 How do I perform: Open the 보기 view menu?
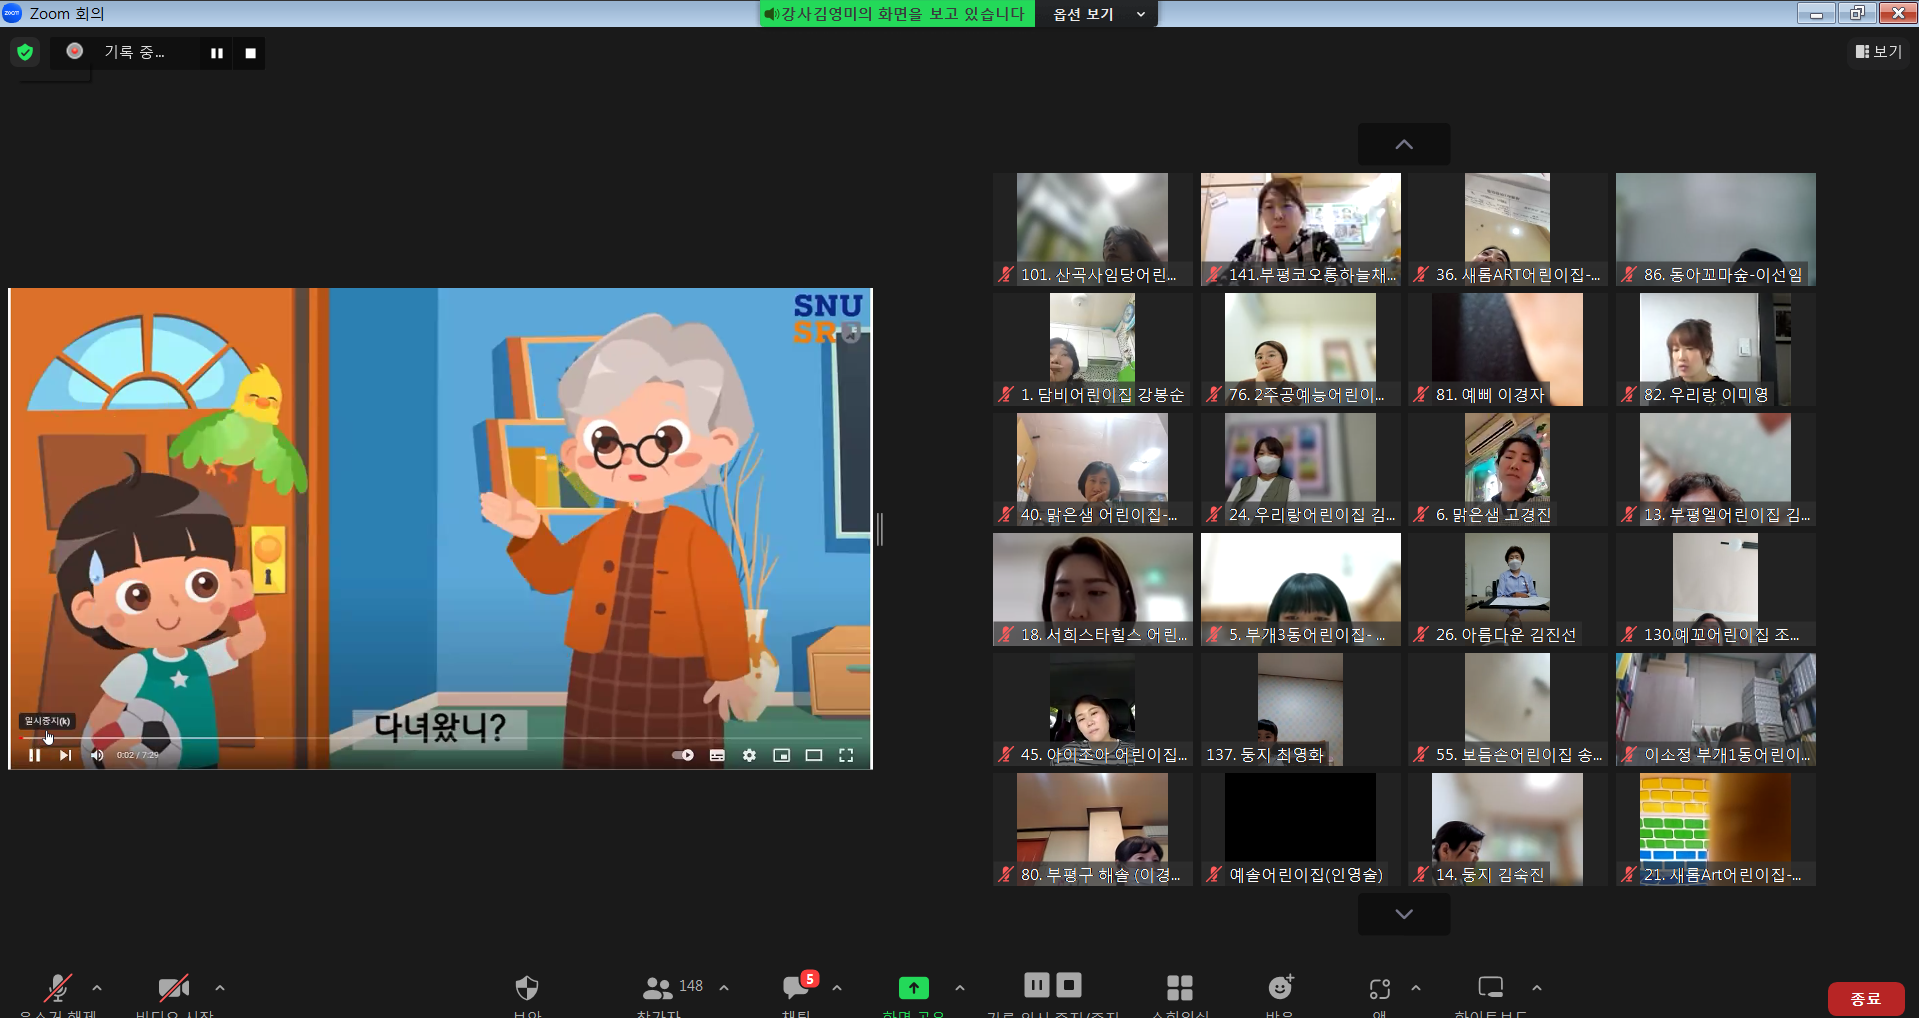pos(1879,51)
